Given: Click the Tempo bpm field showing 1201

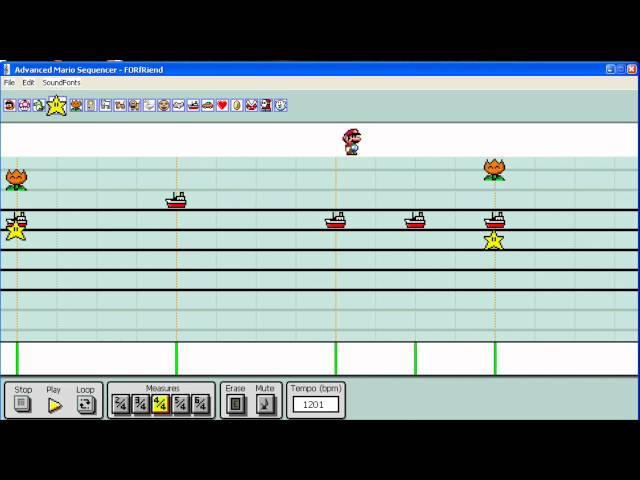Looking at the screenshot, I should [316, 404].
